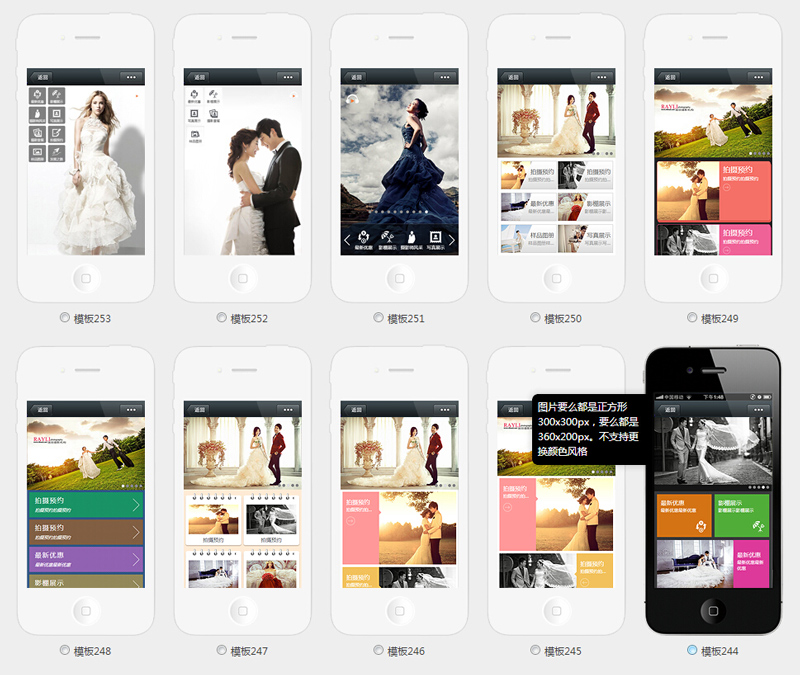Tap the 最新优惠 icon in template 251 bar
The width and height of the screenshot is (800, 675).
click(x=363, y=239)
